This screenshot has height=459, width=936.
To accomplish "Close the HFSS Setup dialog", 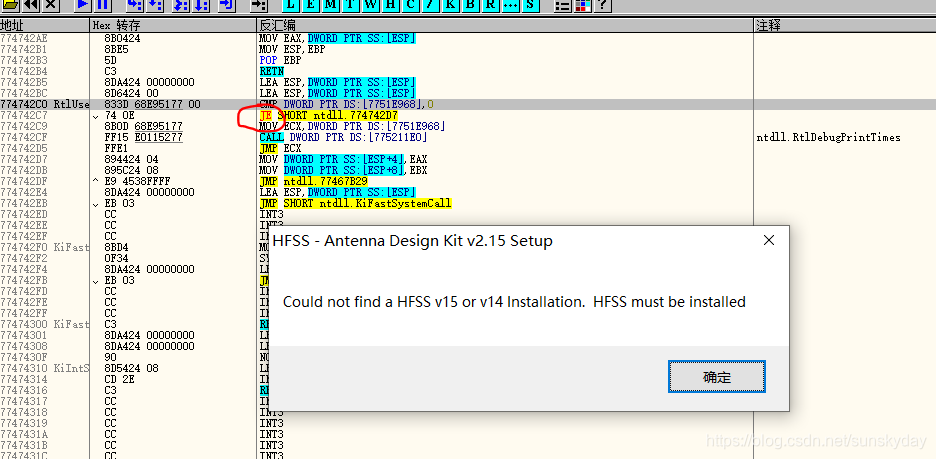I will click(x=769, y=241).
